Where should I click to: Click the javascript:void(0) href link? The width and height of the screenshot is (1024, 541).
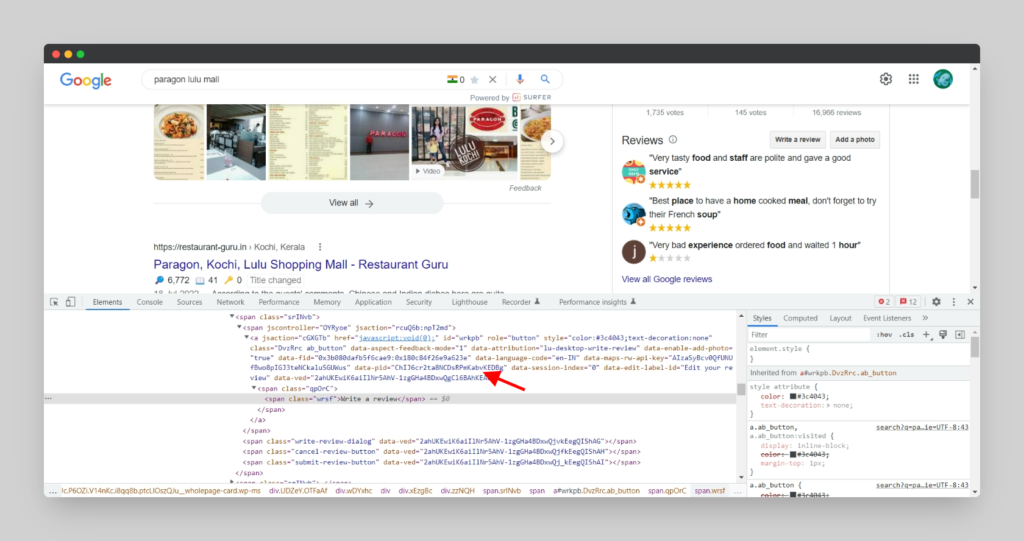coord(397,338)
